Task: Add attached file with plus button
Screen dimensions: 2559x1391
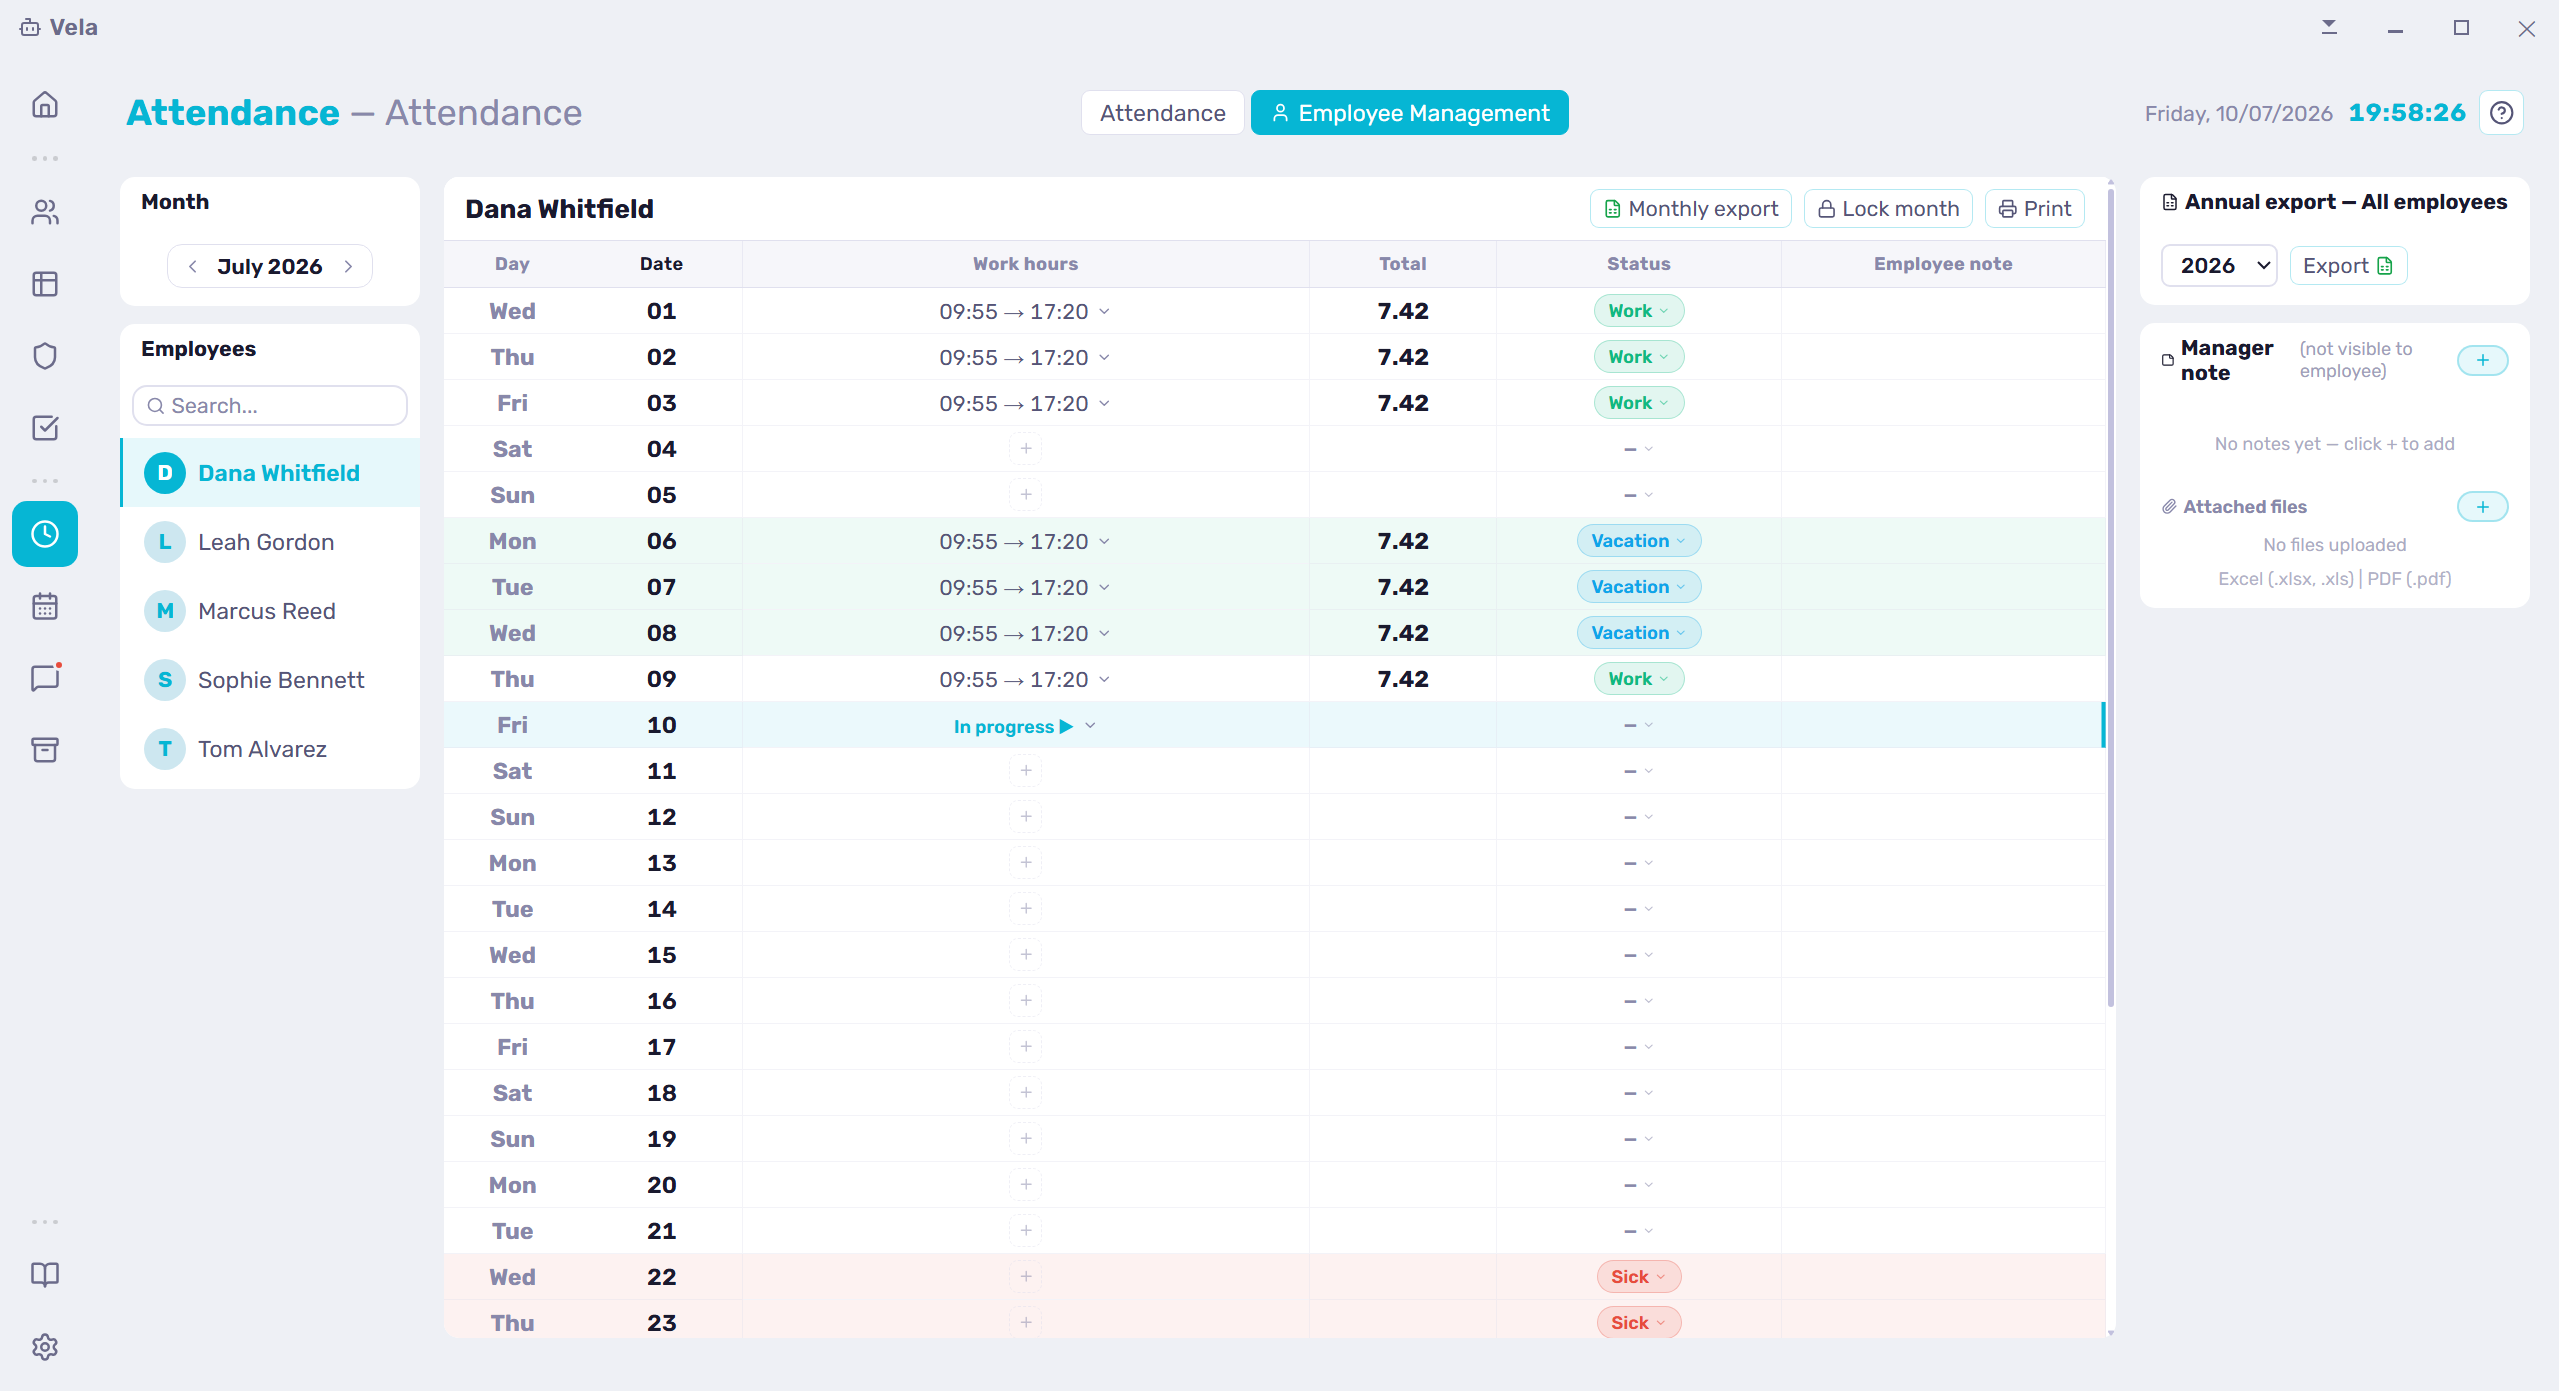Action: pos(2483,507)
